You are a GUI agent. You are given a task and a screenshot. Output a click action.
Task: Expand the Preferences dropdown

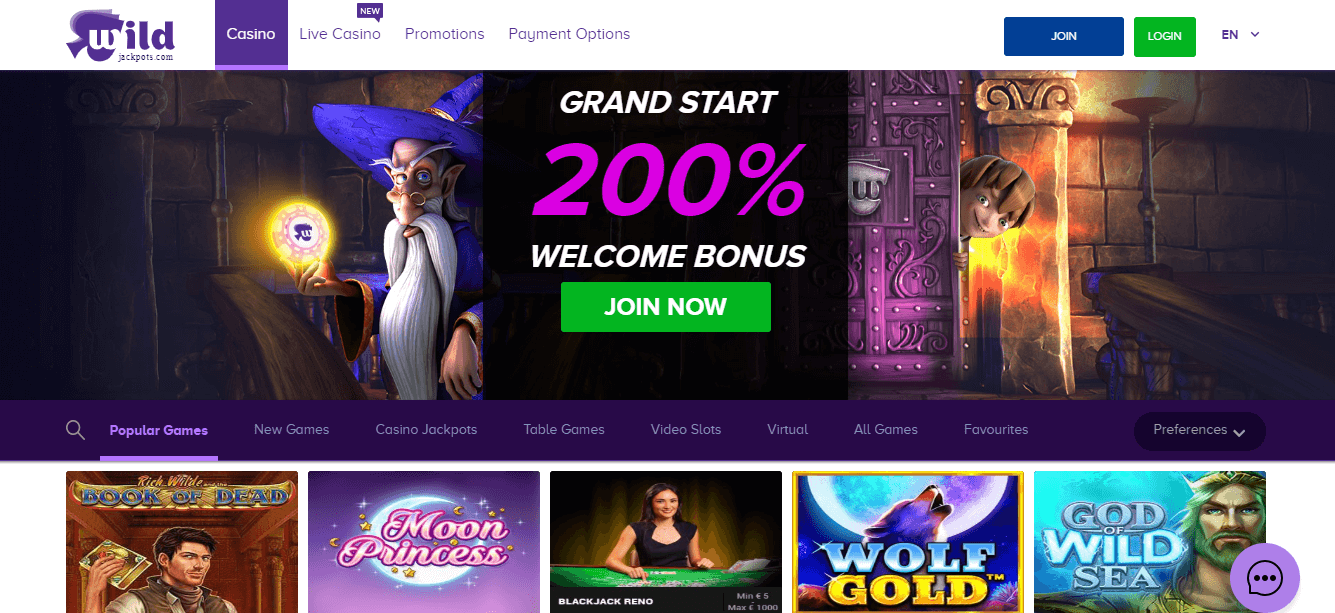(1199, 431)
